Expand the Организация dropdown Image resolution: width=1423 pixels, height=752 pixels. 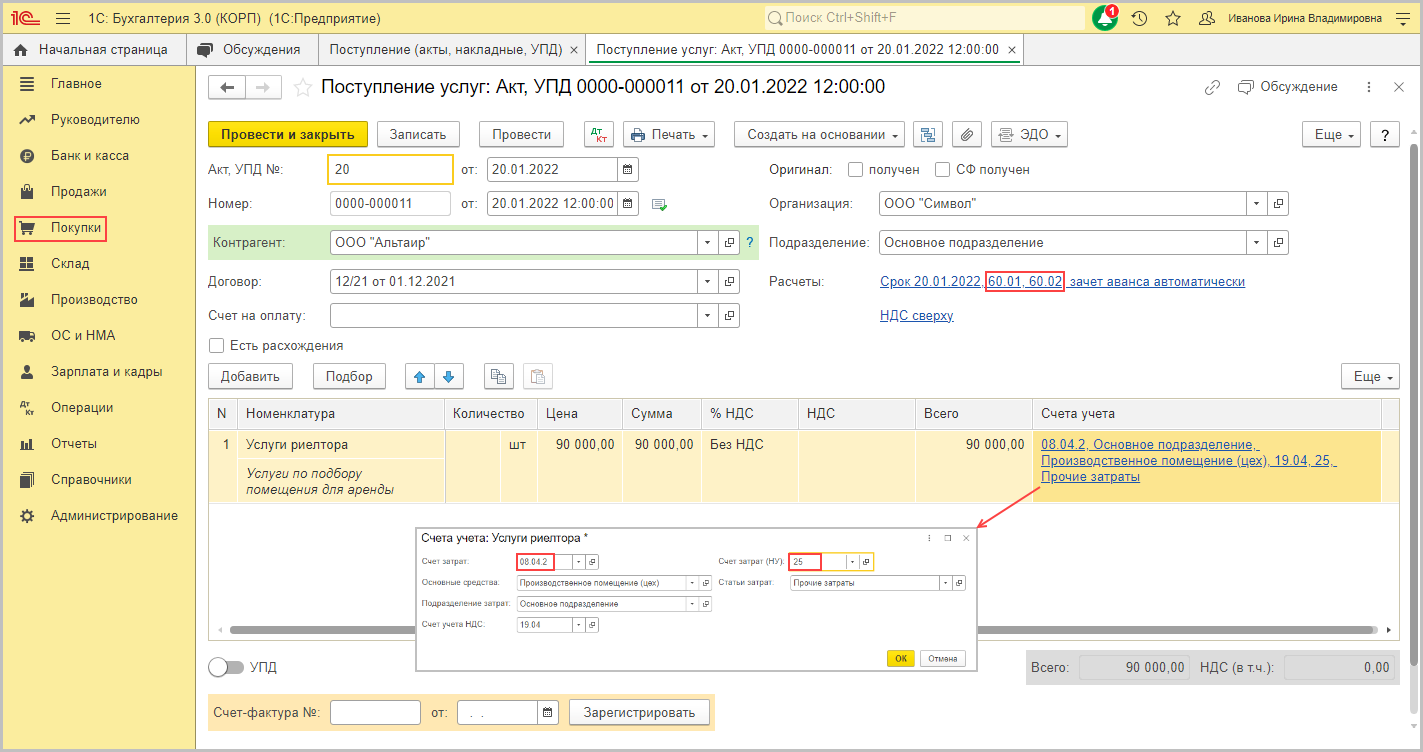click(x=1258, y=204)
